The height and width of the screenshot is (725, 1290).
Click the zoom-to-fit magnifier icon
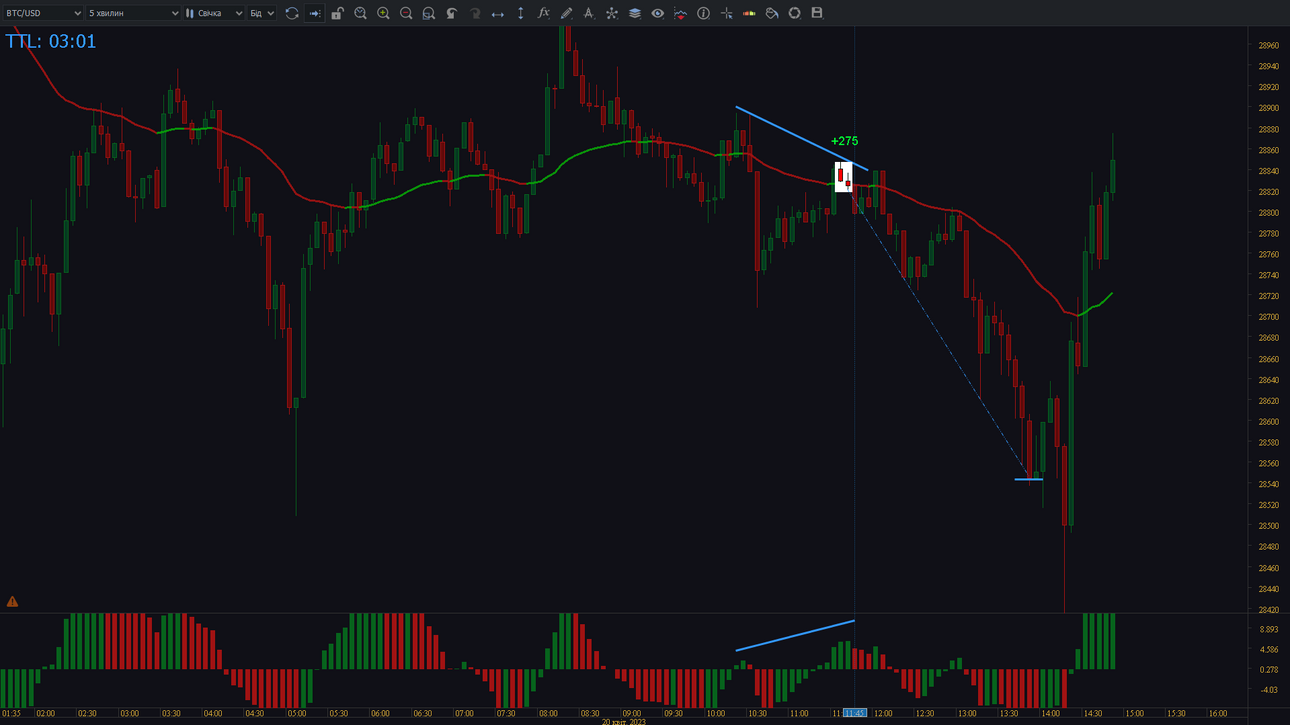pos(429,13)
